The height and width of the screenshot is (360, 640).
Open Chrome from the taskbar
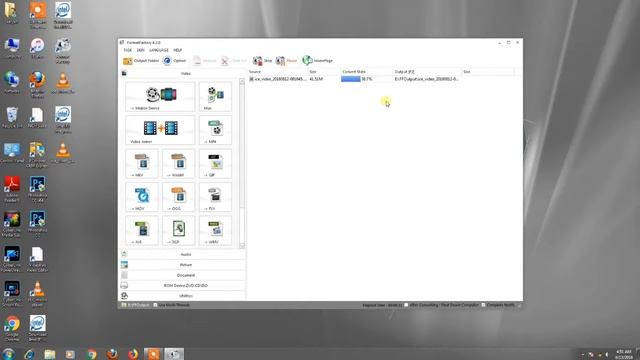[92, 354]
